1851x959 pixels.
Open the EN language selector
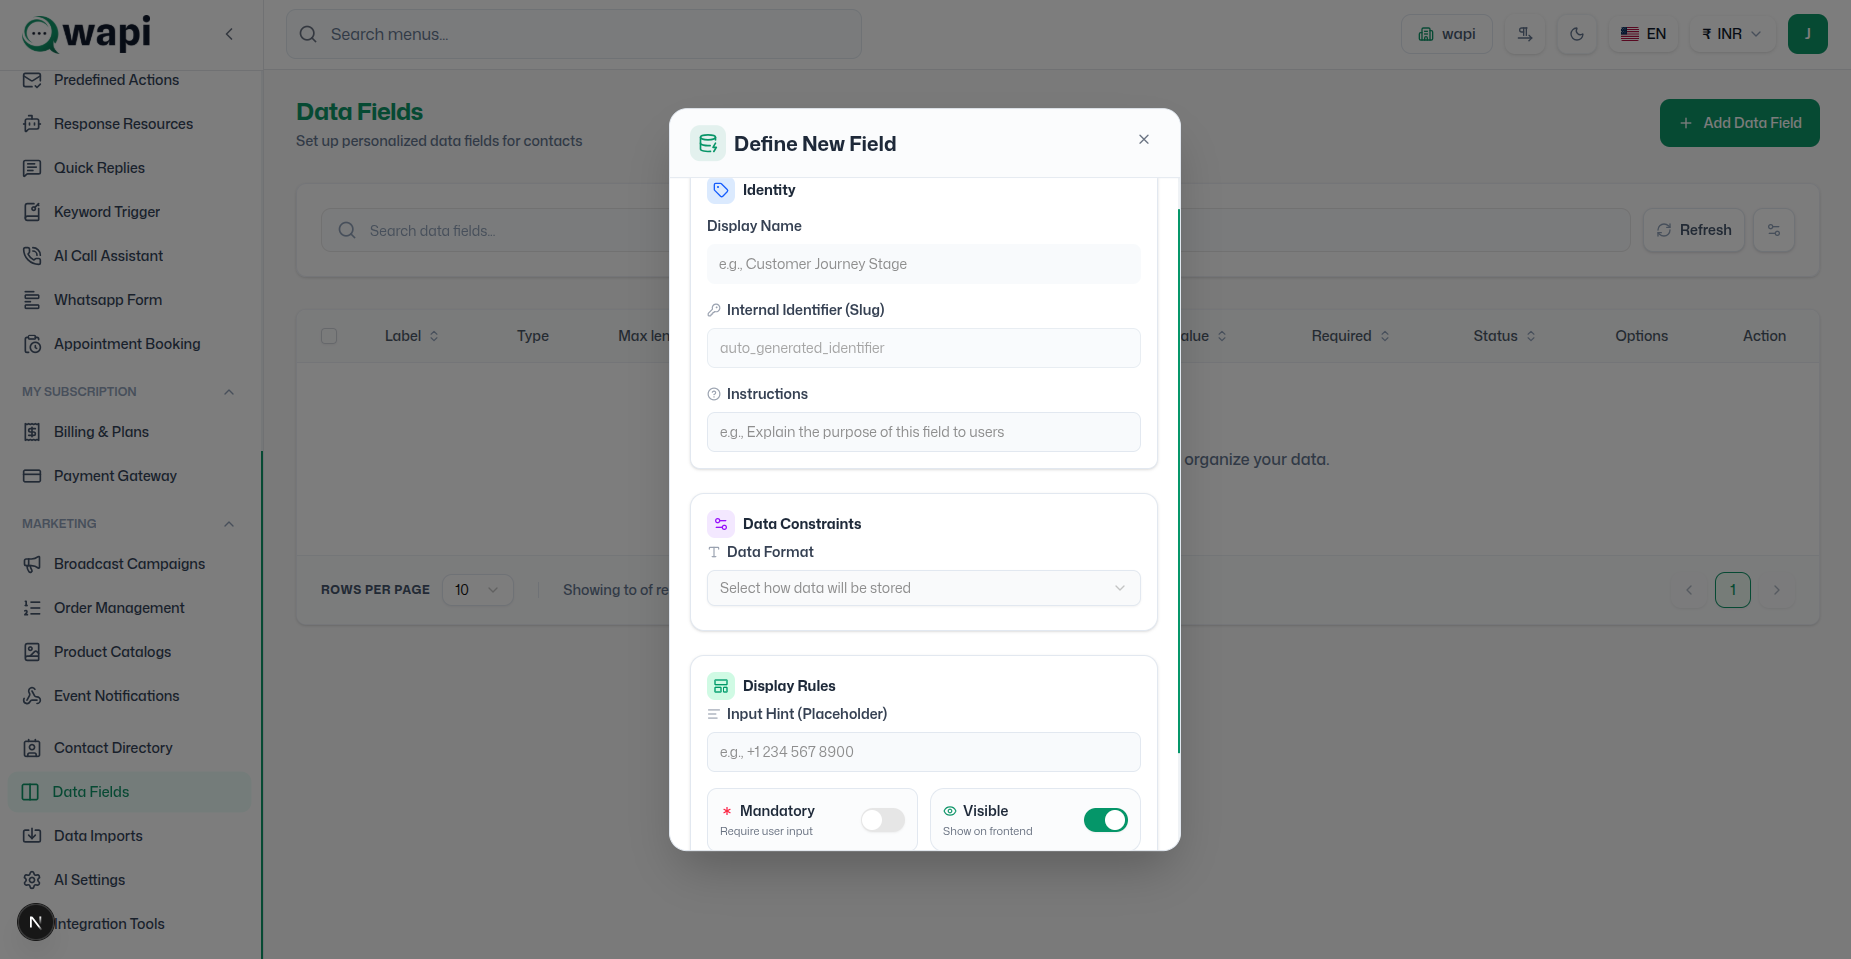click(1643, 34)
